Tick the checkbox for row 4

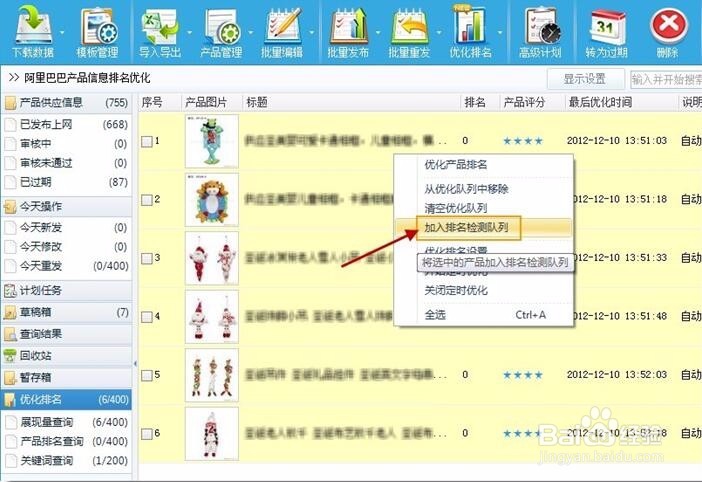click(147, 317)
